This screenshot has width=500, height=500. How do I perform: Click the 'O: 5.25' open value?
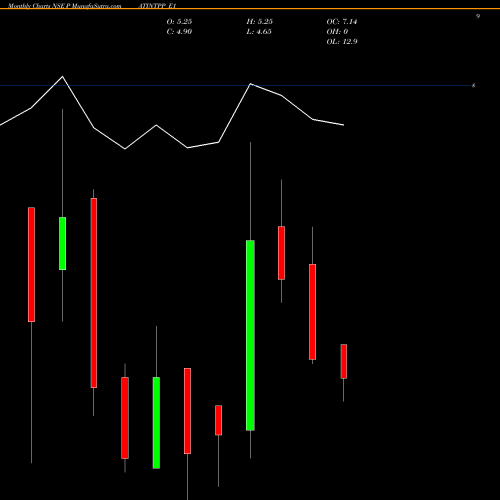[x=179, y=22]
